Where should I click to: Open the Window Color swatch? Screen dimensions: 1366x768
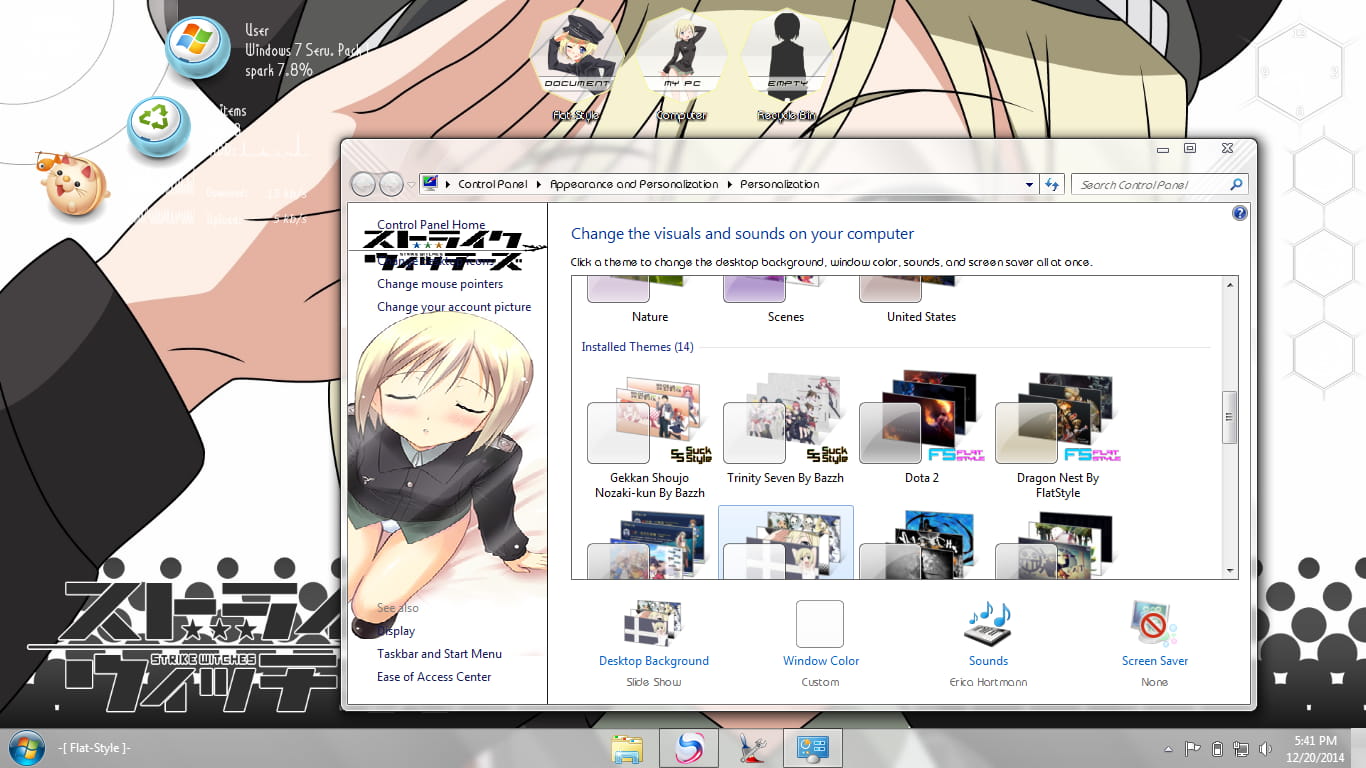[820, 624]
